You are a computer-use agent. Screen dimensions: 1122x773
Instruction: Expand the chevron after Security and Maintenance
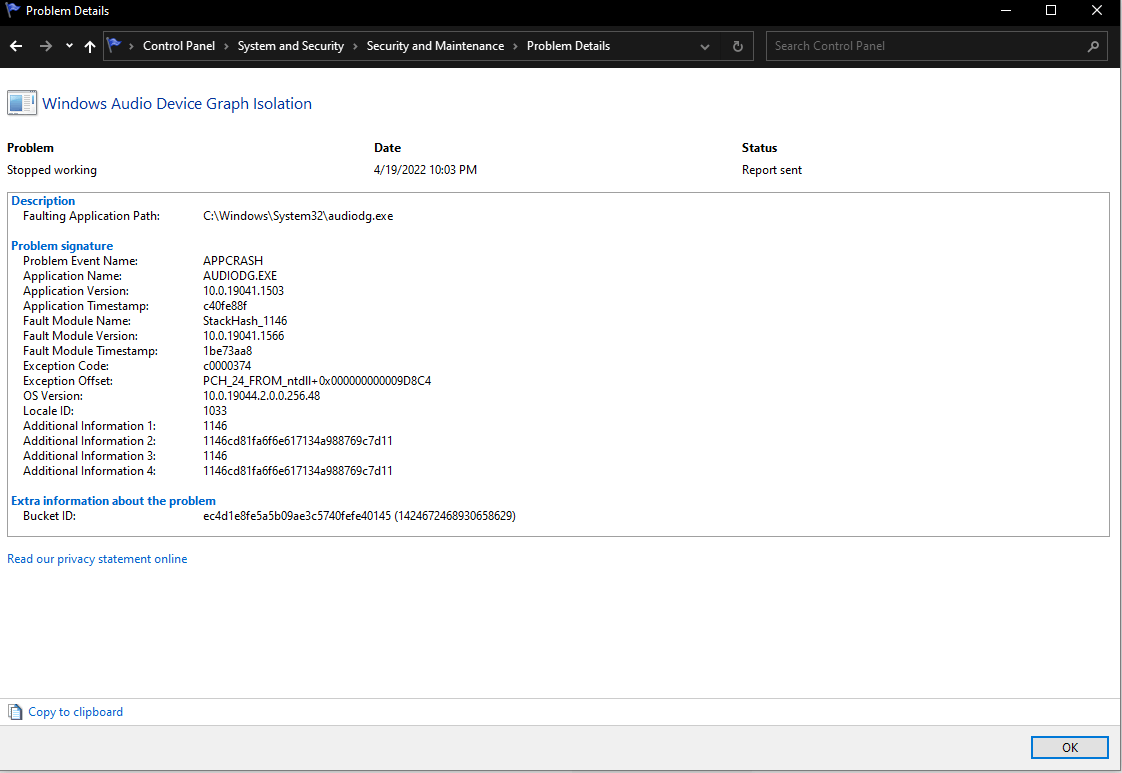point(515,47)
